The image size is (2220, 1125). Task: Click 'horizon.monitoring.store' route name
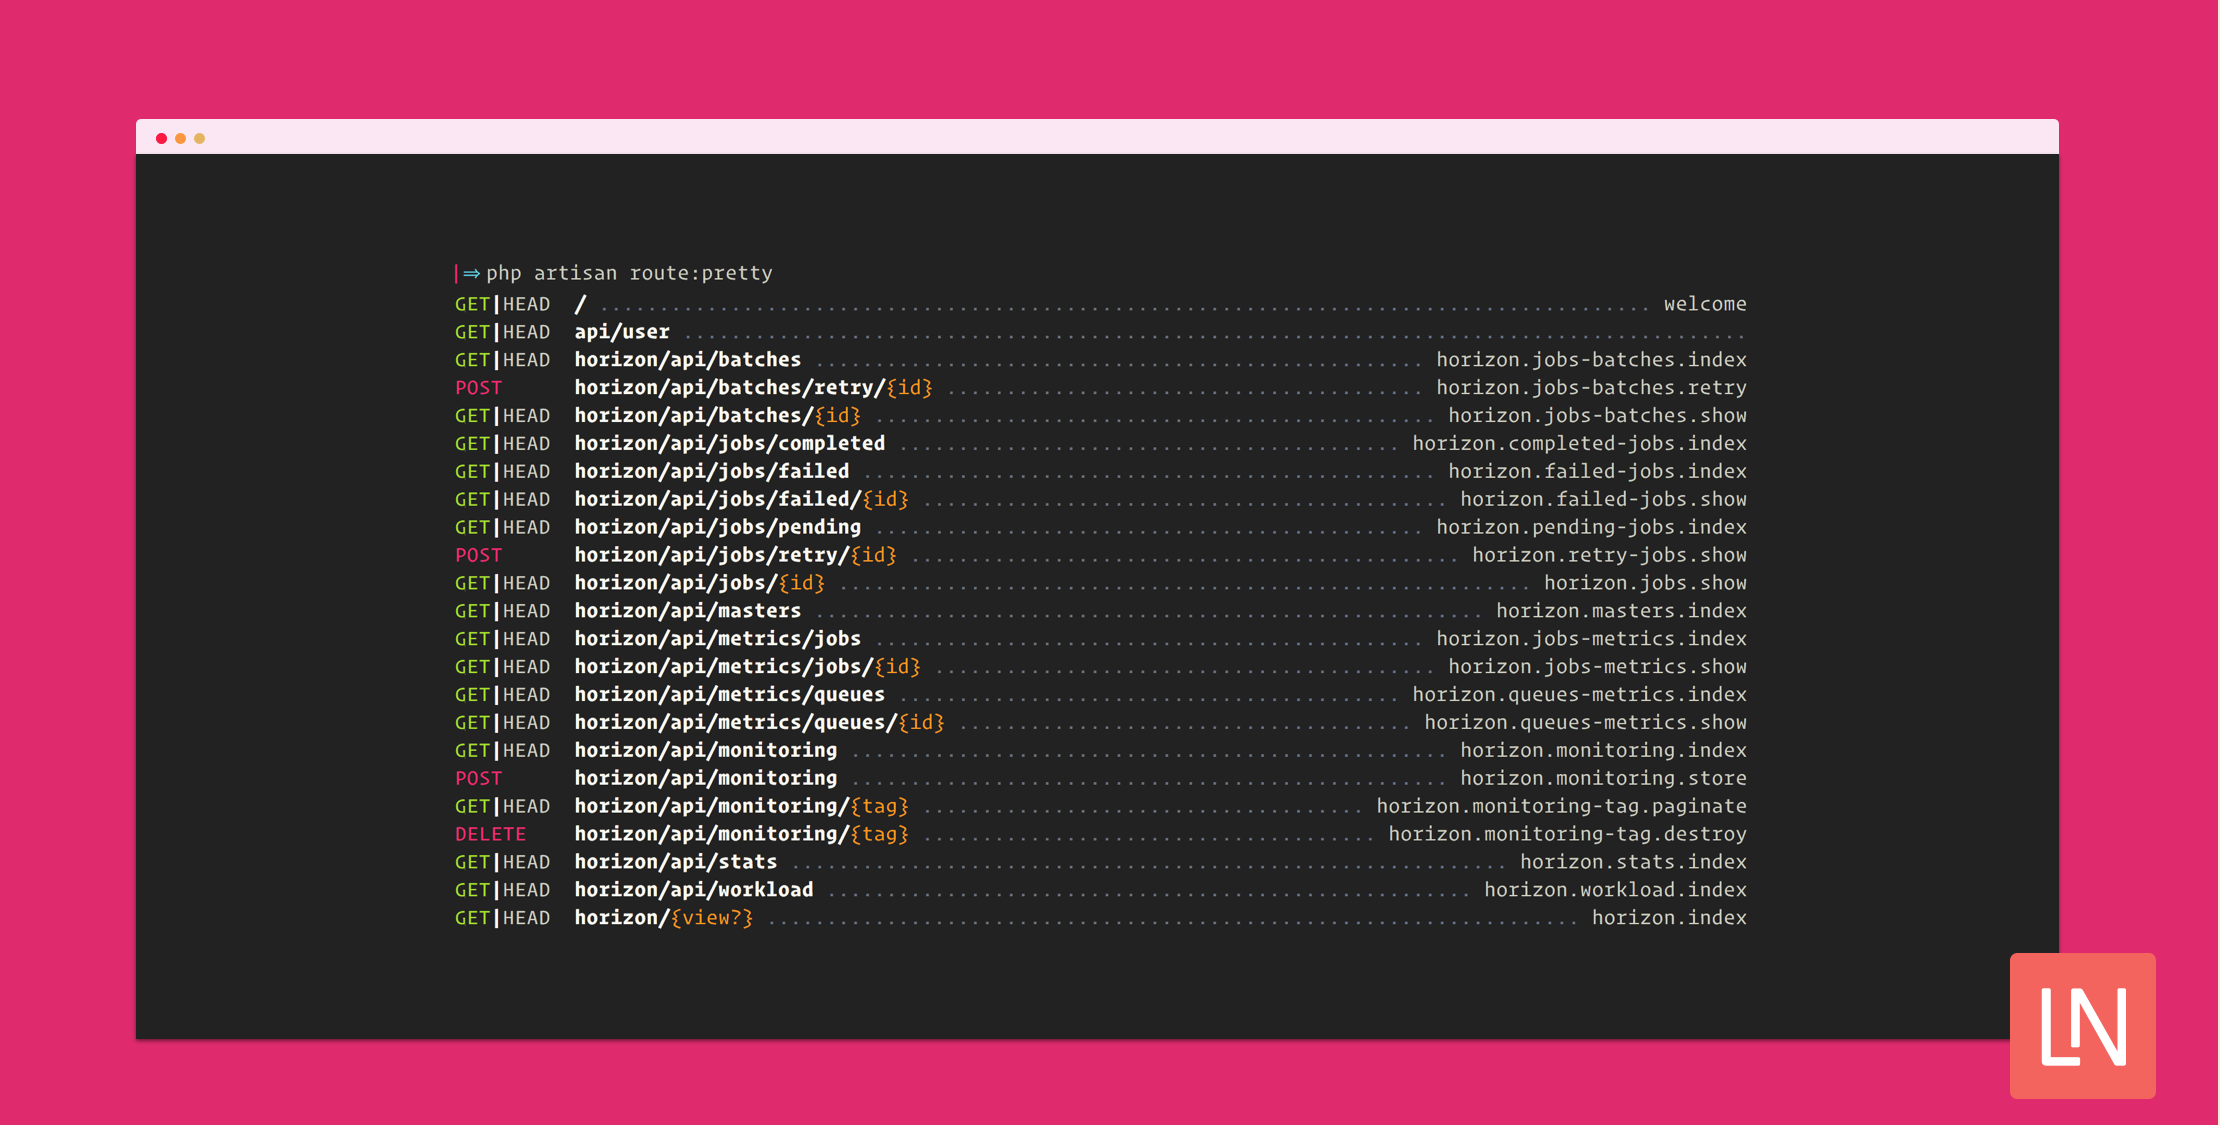(x=1603, y=779)
